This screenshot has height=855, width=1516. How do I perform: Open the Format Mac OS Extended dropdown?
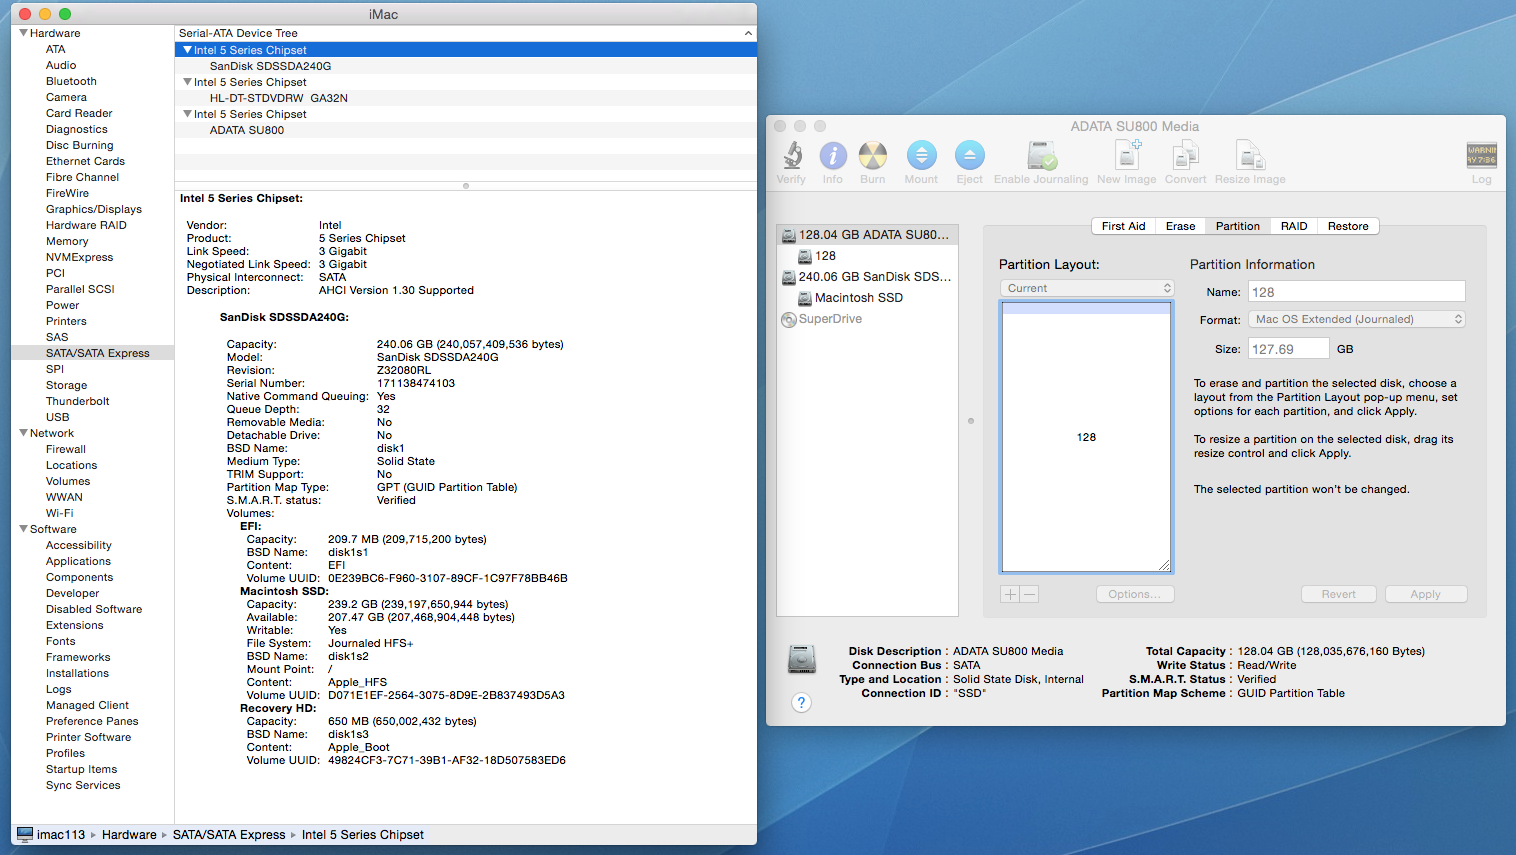1357,319
